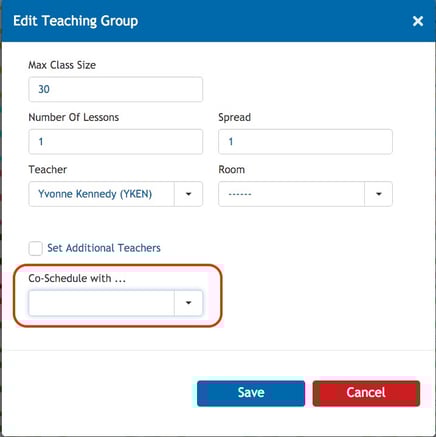The height and width of the screenshot is (437, 436).
Task: Click the Room field showing dashes
Action: (291, 194)
